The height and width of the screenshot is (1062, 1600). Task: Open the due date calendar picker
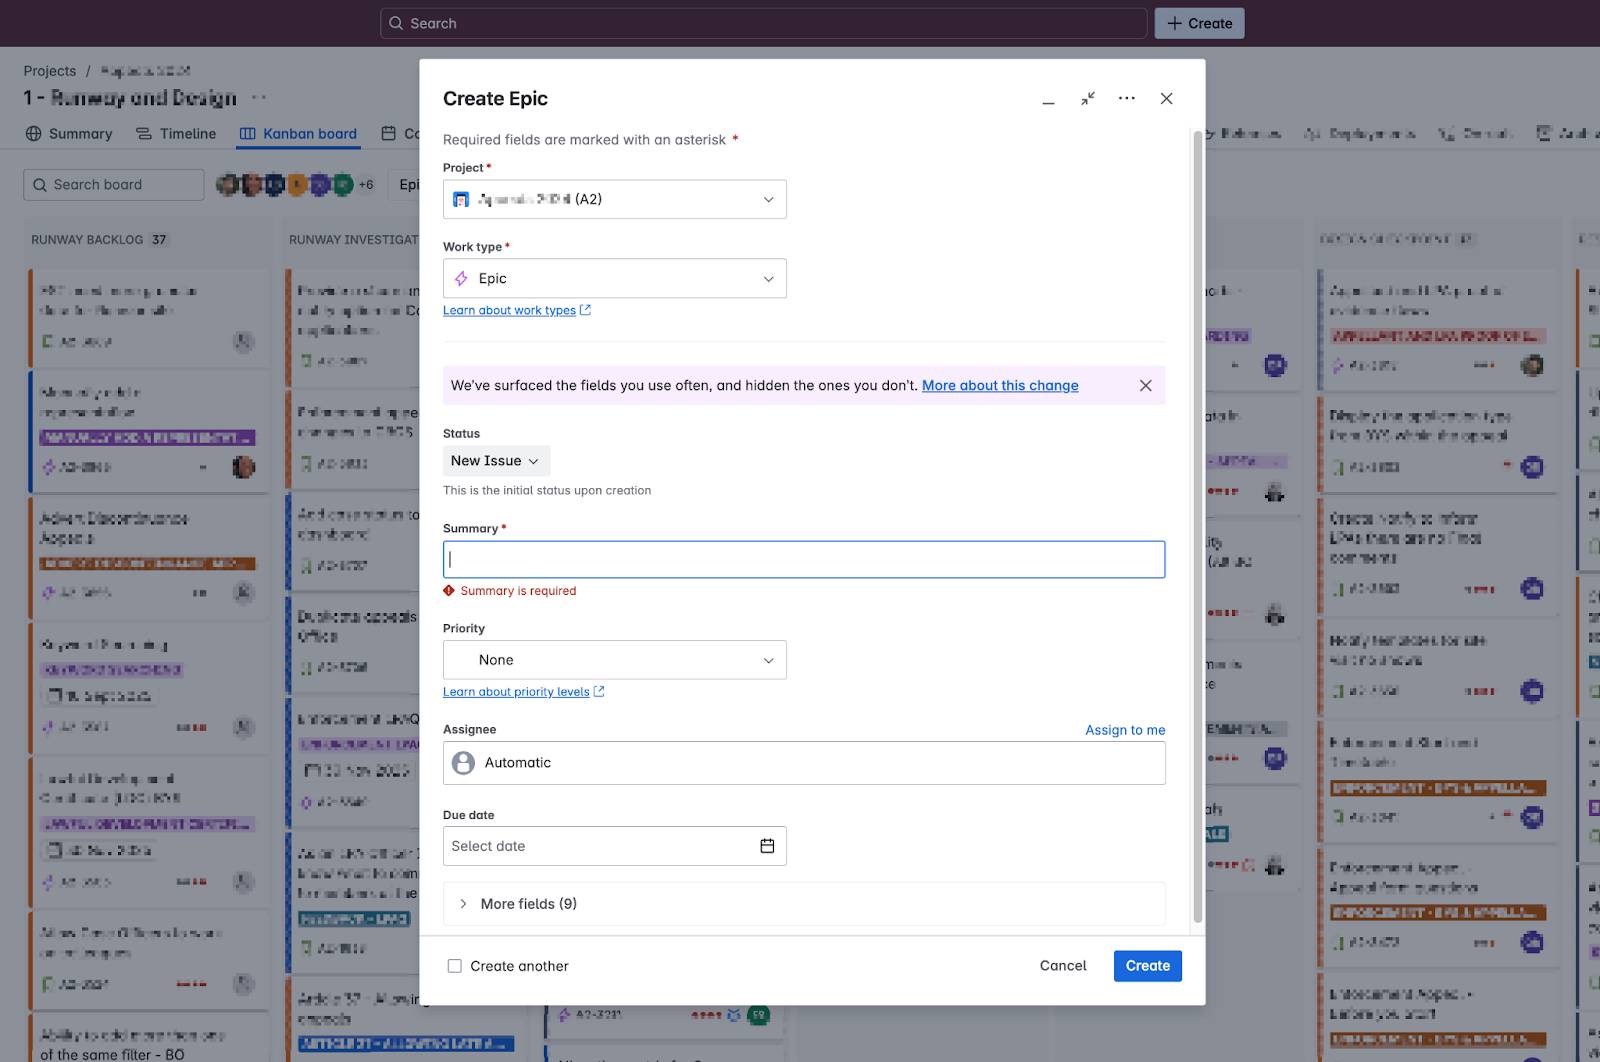(767, 845)
